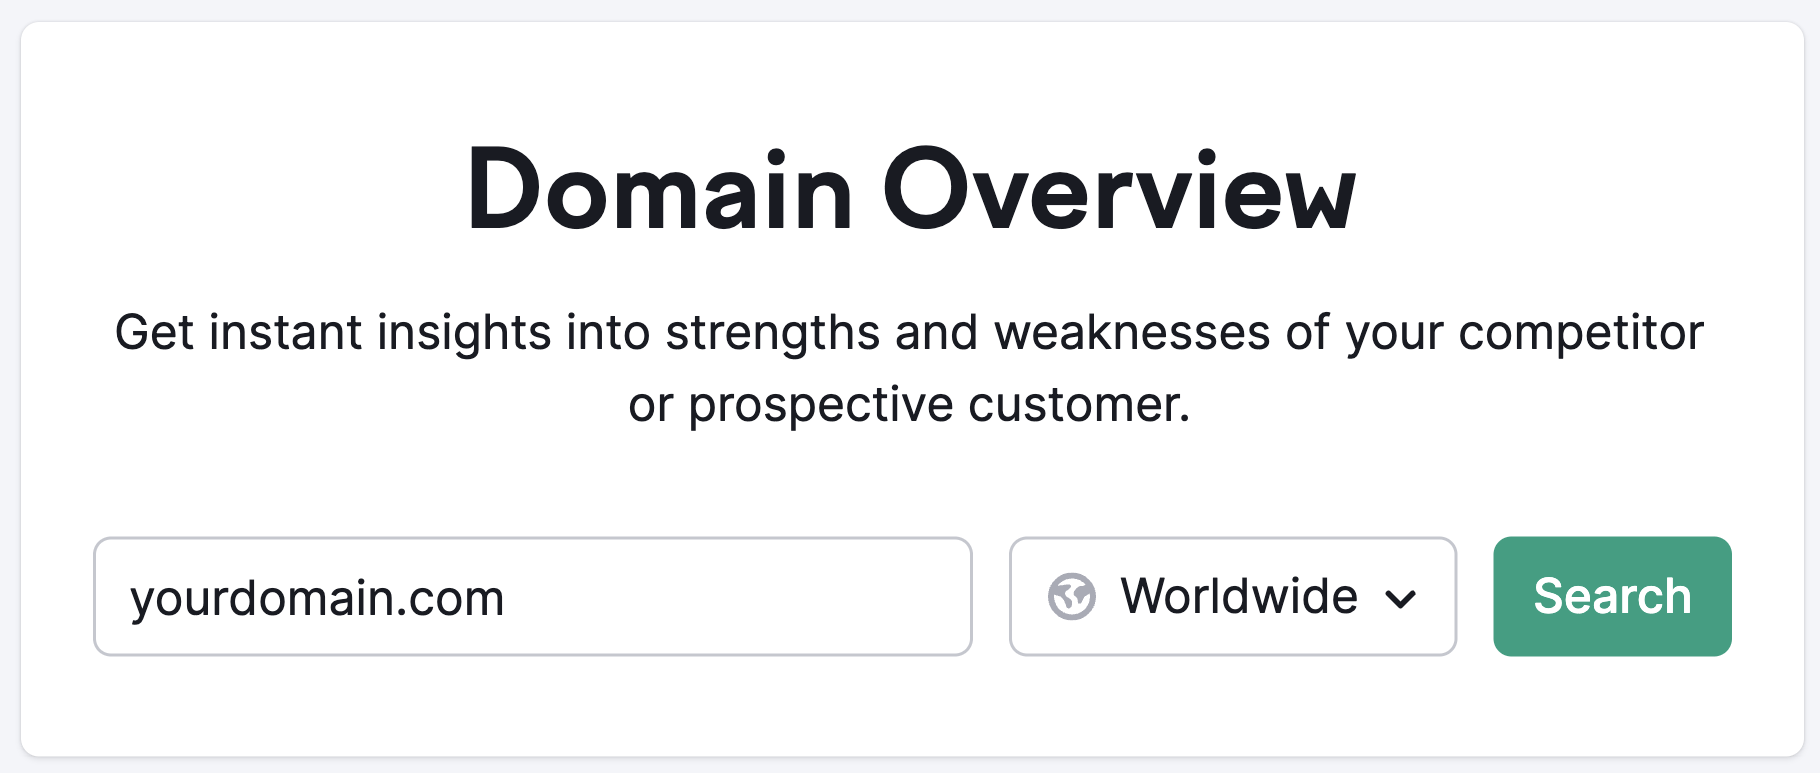Place cursor in the domain search box
The width and height of the screenshot is (1820, 773).
(533, 597)
